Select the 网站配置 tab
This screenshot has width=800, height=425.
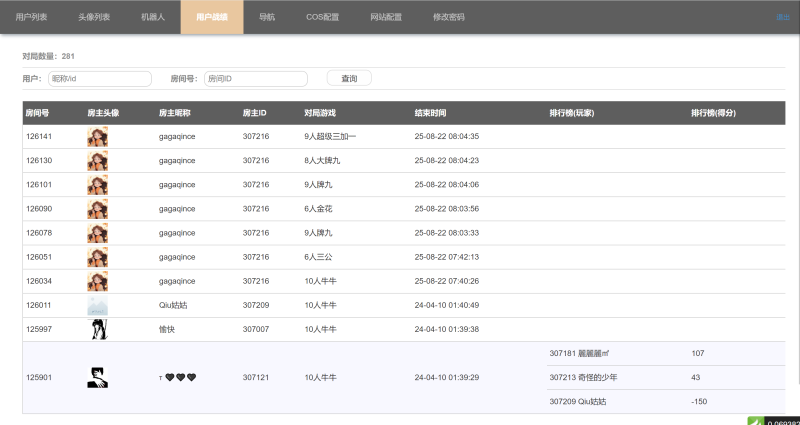click(x=386, y=17)
